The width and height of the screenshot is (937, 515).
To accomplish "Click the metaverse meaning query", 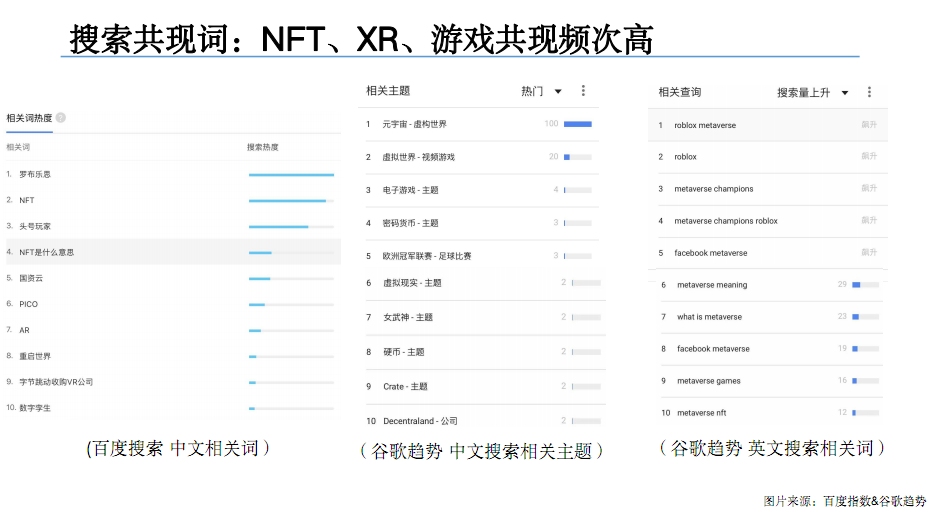I will [711, 285].
